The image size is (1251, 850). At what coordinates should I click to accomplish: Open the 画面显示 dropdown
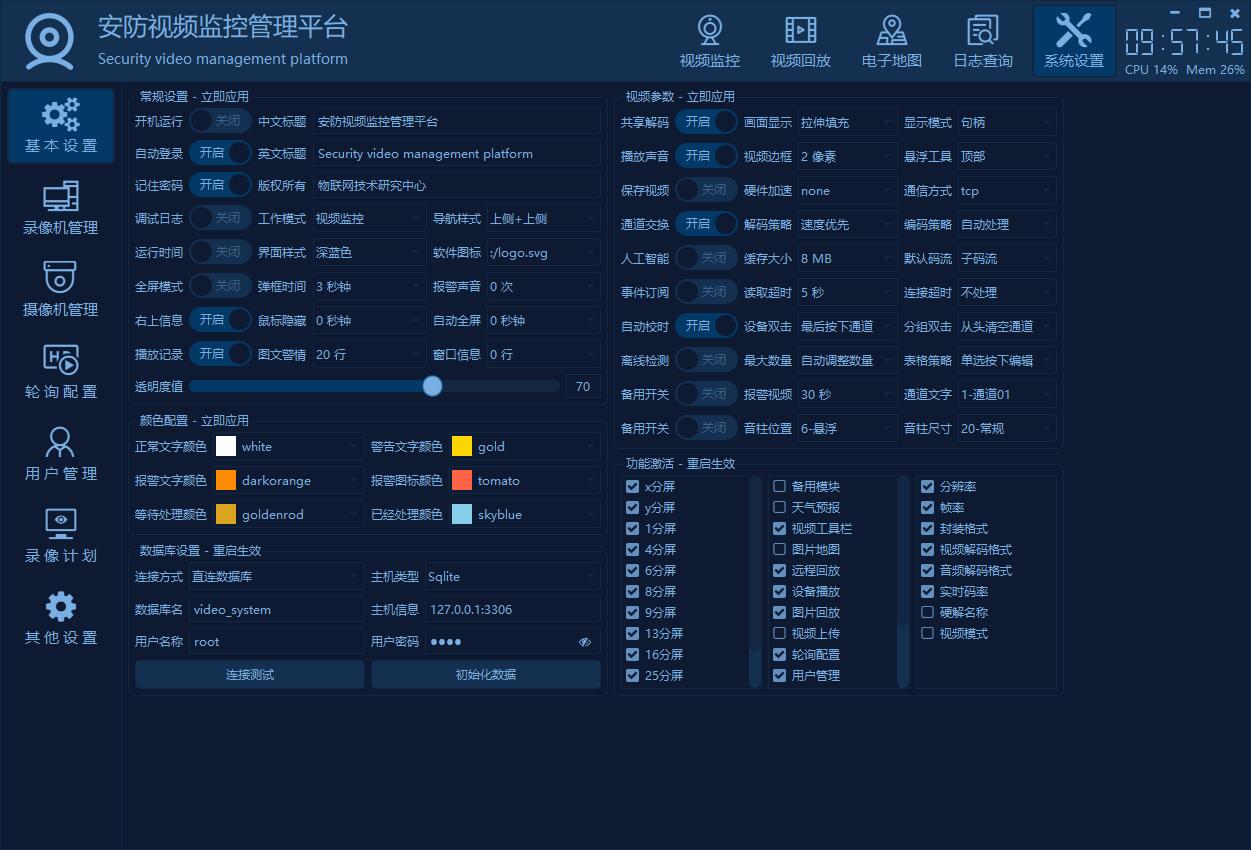pos(847,122)
